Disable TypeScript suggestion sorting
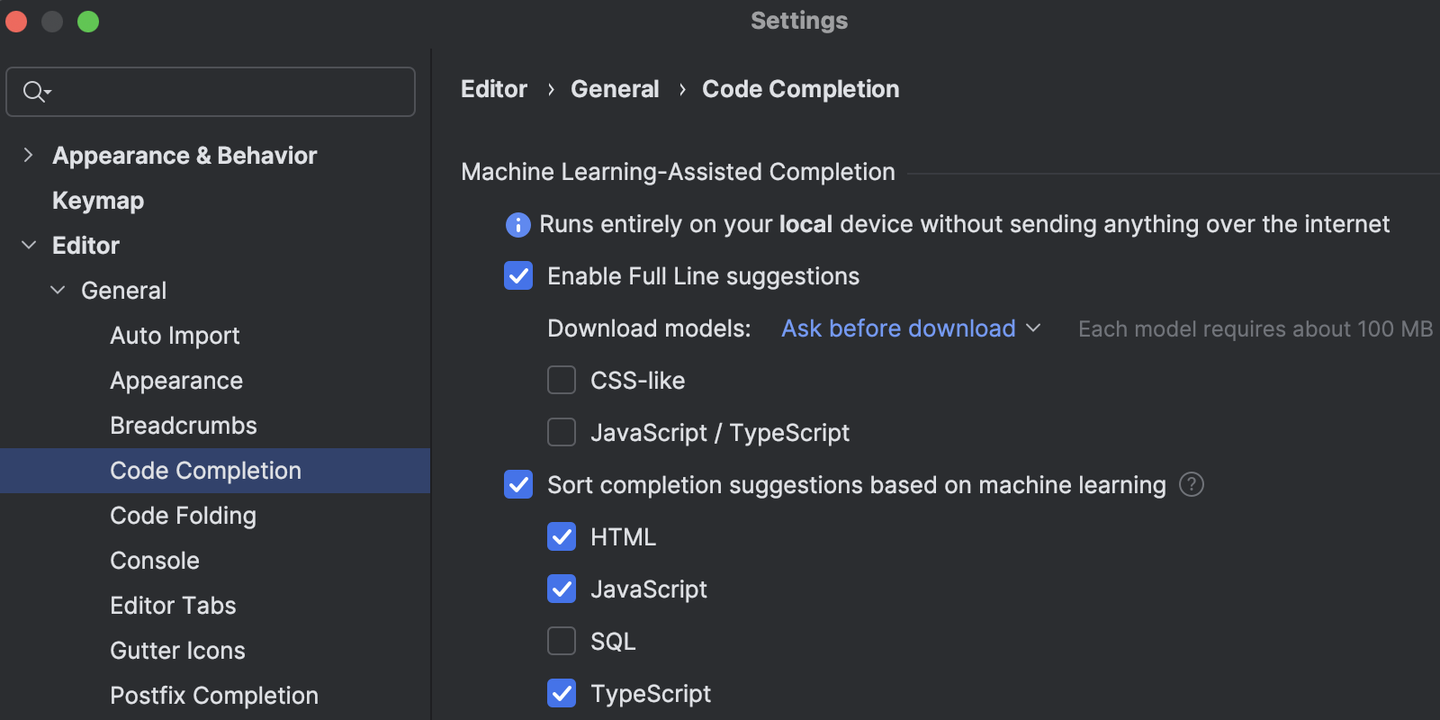This screenshot has width=1440, height=720. pyautogui.click(x=561, y=693)
